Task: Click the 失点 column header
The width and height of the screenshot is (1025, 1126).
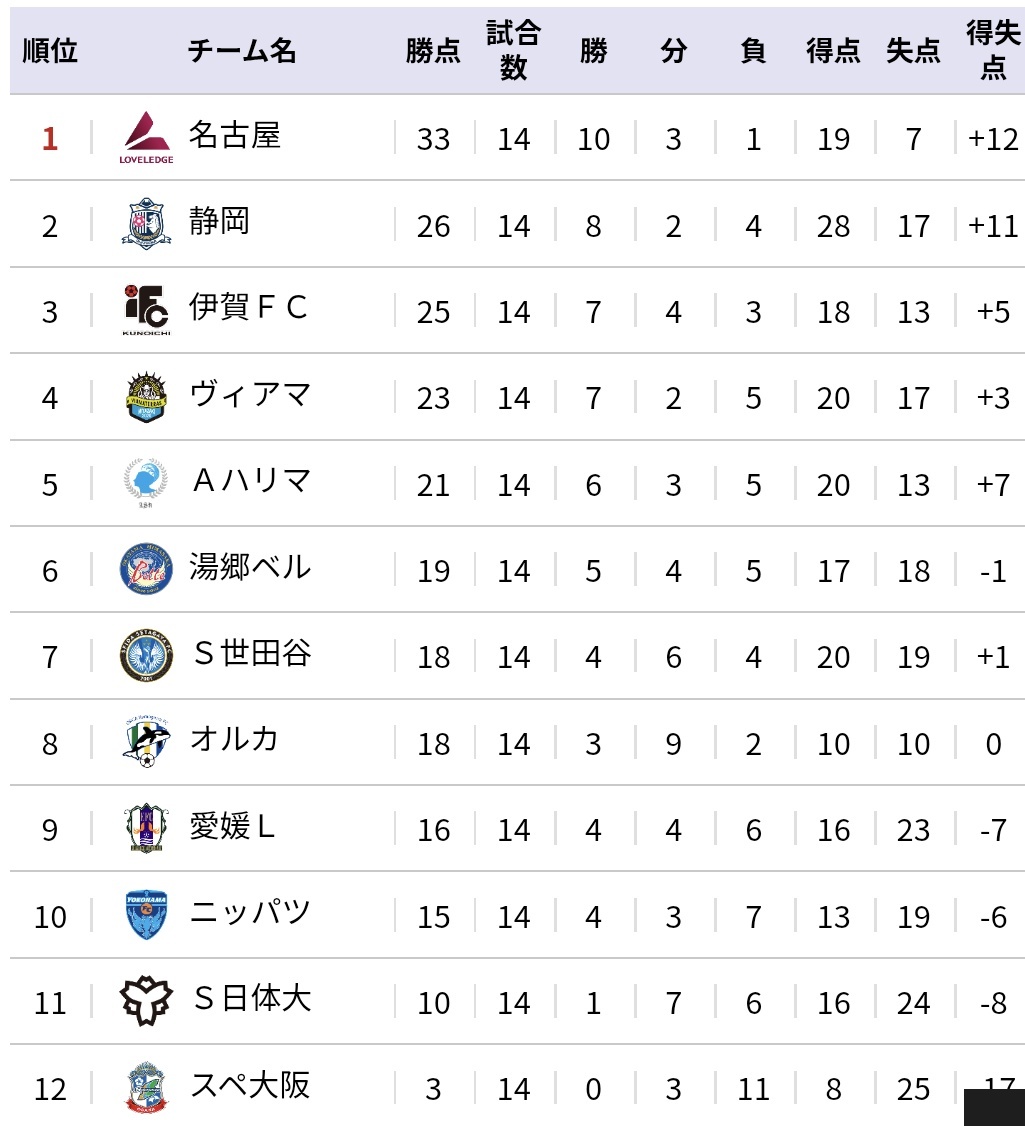Action: click(913, 51)
